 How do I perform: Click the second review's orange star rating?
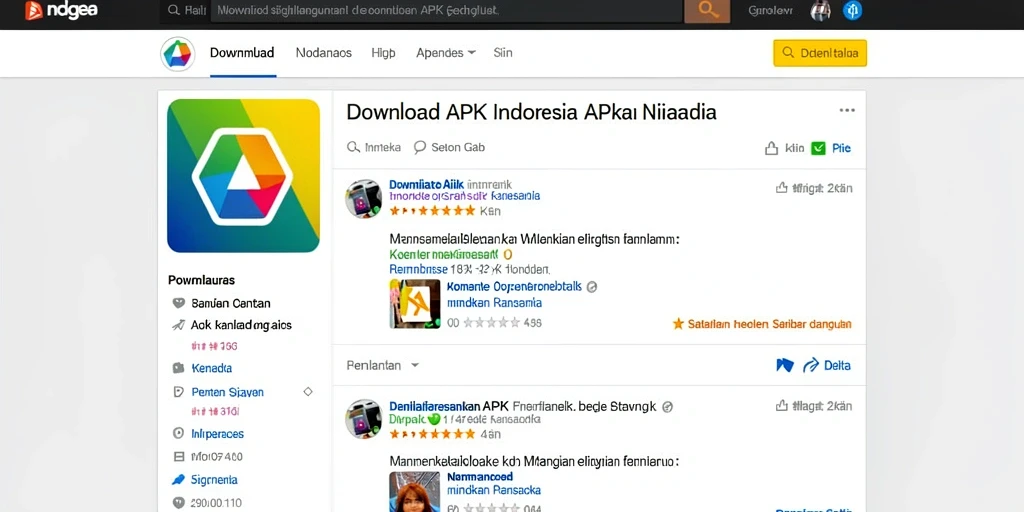[x=432, y=434]
